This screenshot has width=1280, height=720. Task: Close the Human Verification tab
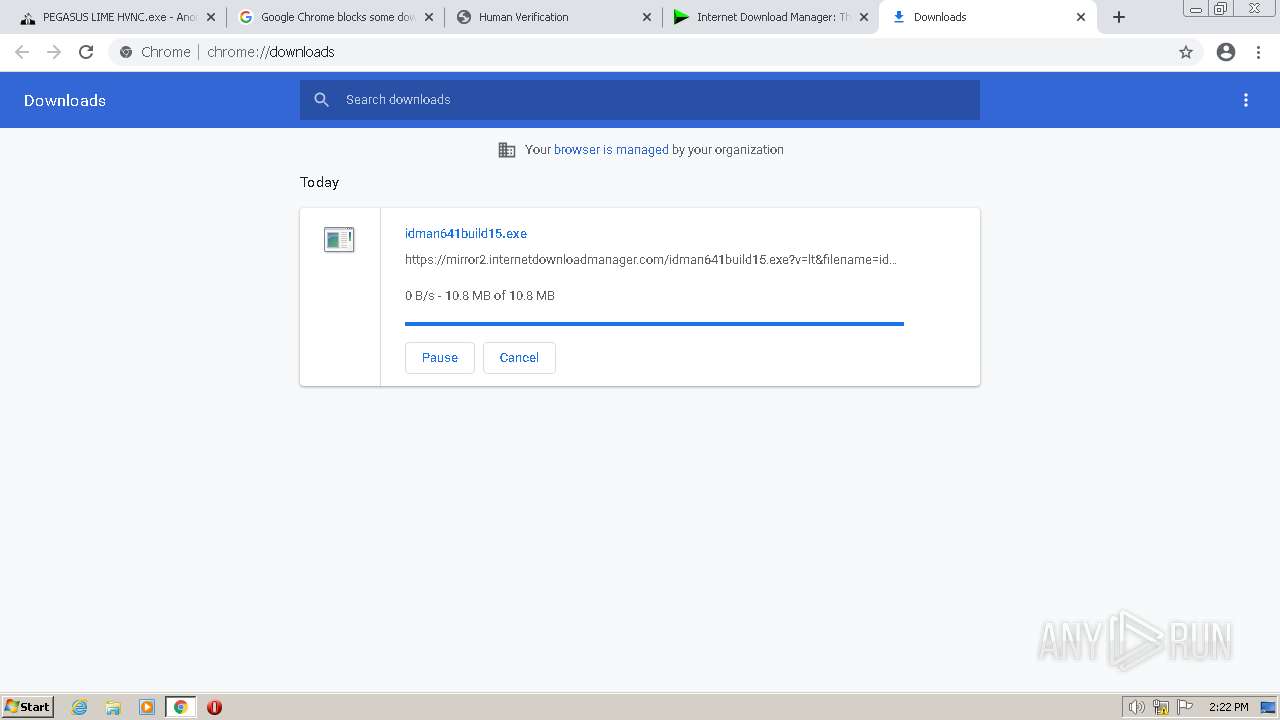tap(646, 17)
